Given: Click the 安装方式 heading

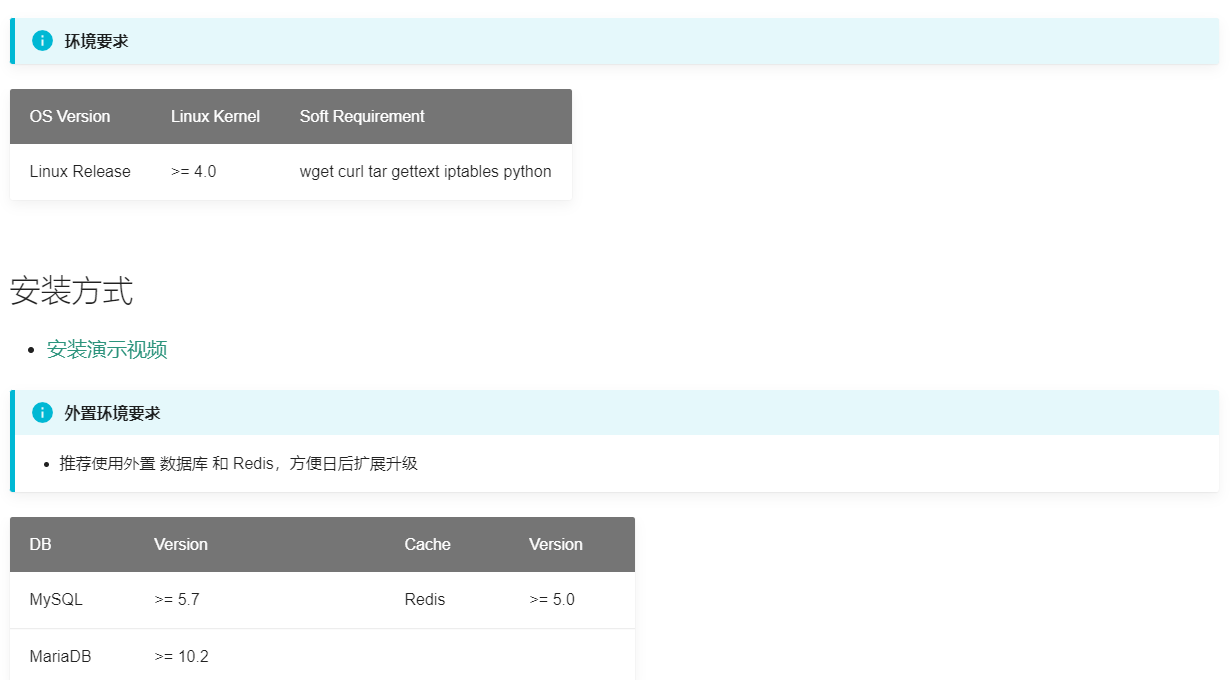Looking at the screenshot, I should [x=72, y=292].
